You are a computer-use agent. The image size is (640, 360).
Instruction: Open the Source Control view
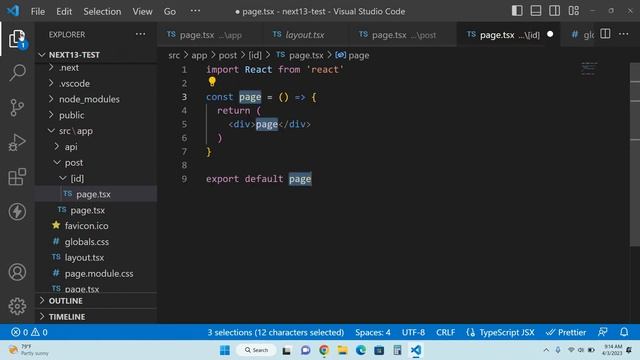pyautogui.click(x=17, y=107)
